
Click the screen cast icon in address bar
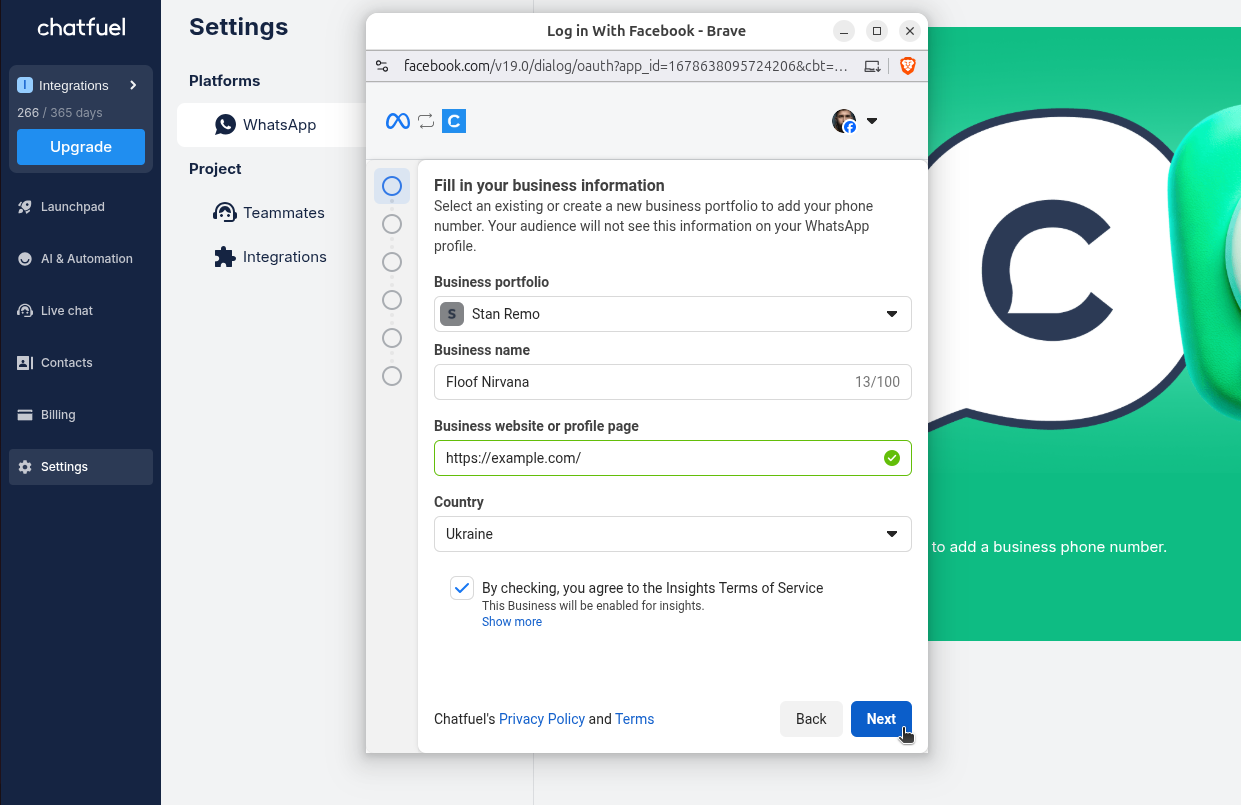point(873,66)
